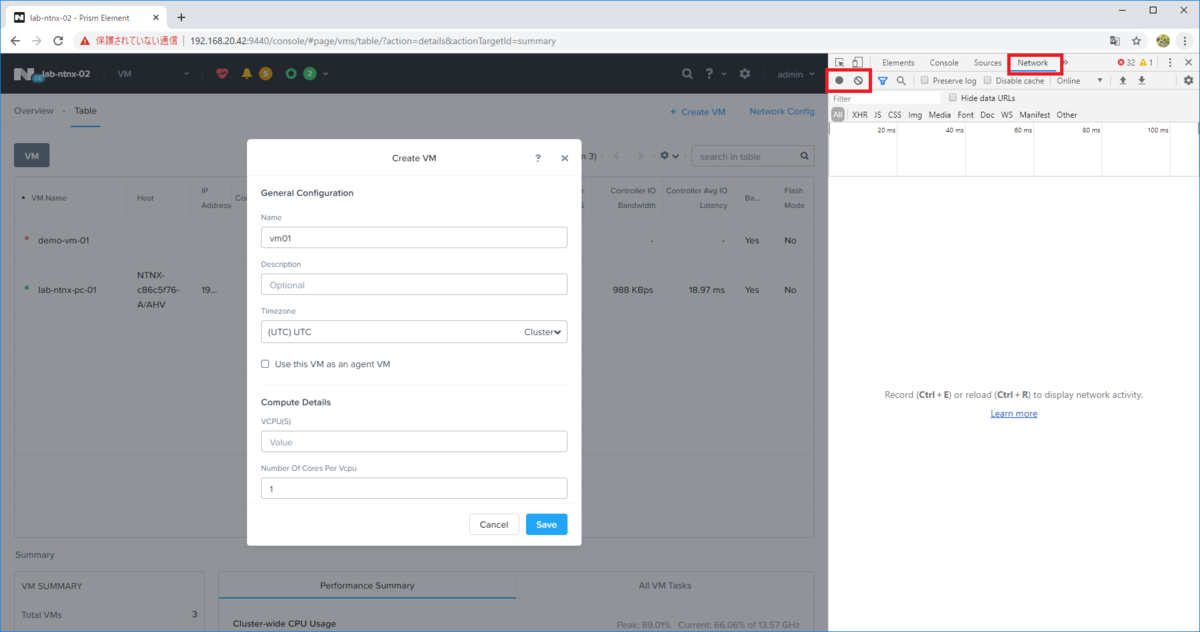Switch to the Sources tab
The image size is (1200, 632).
[x=987, y=62]
